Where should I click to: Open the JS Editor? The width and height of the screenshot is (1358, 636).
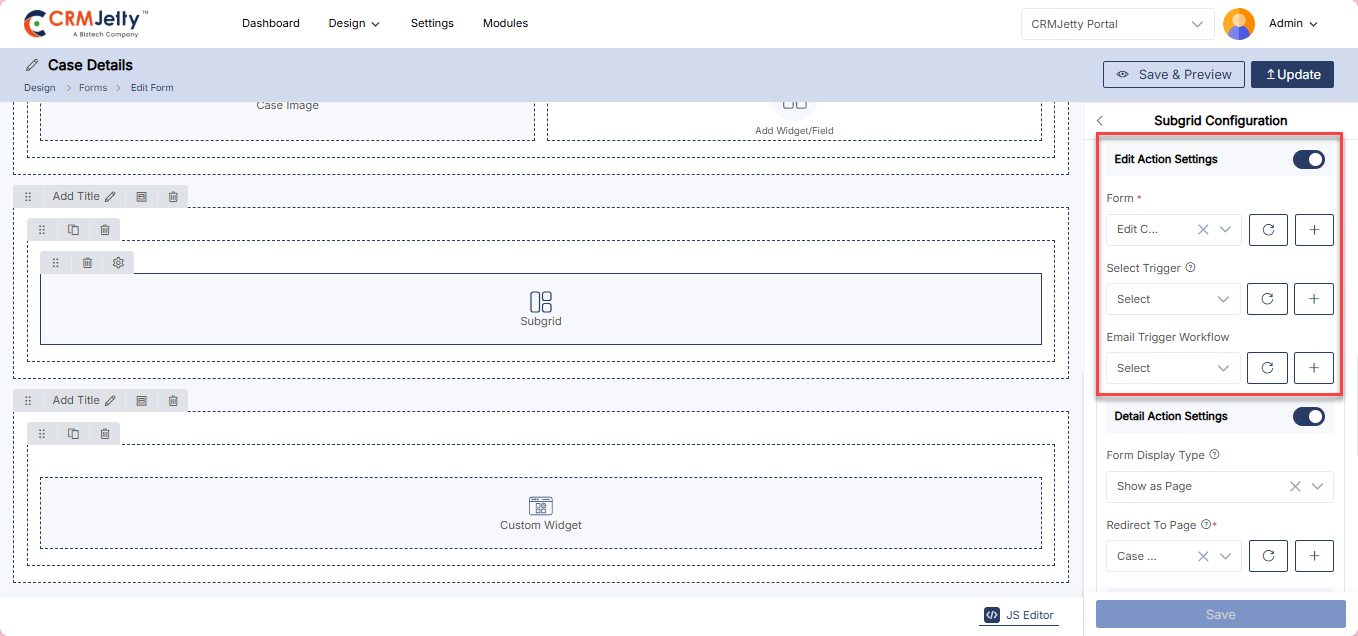[1019, 615]
